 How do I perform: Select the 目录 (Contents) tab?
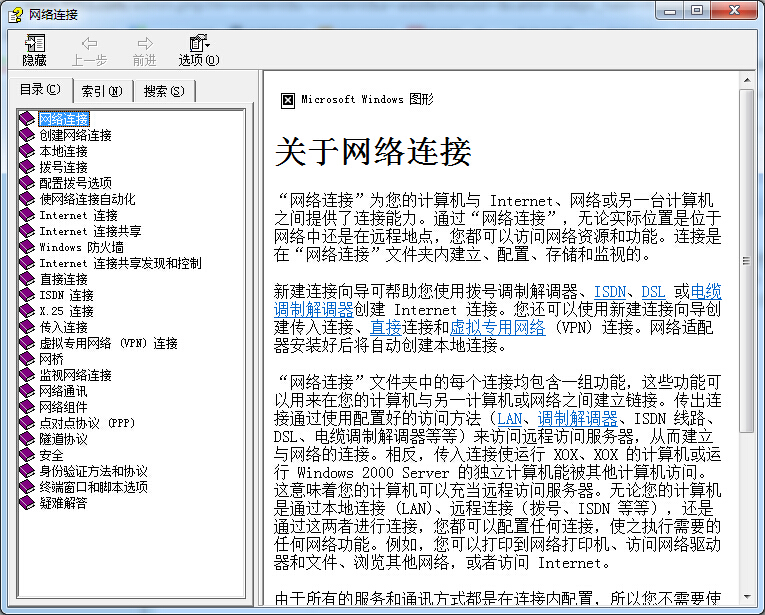(x=41, y=90)
